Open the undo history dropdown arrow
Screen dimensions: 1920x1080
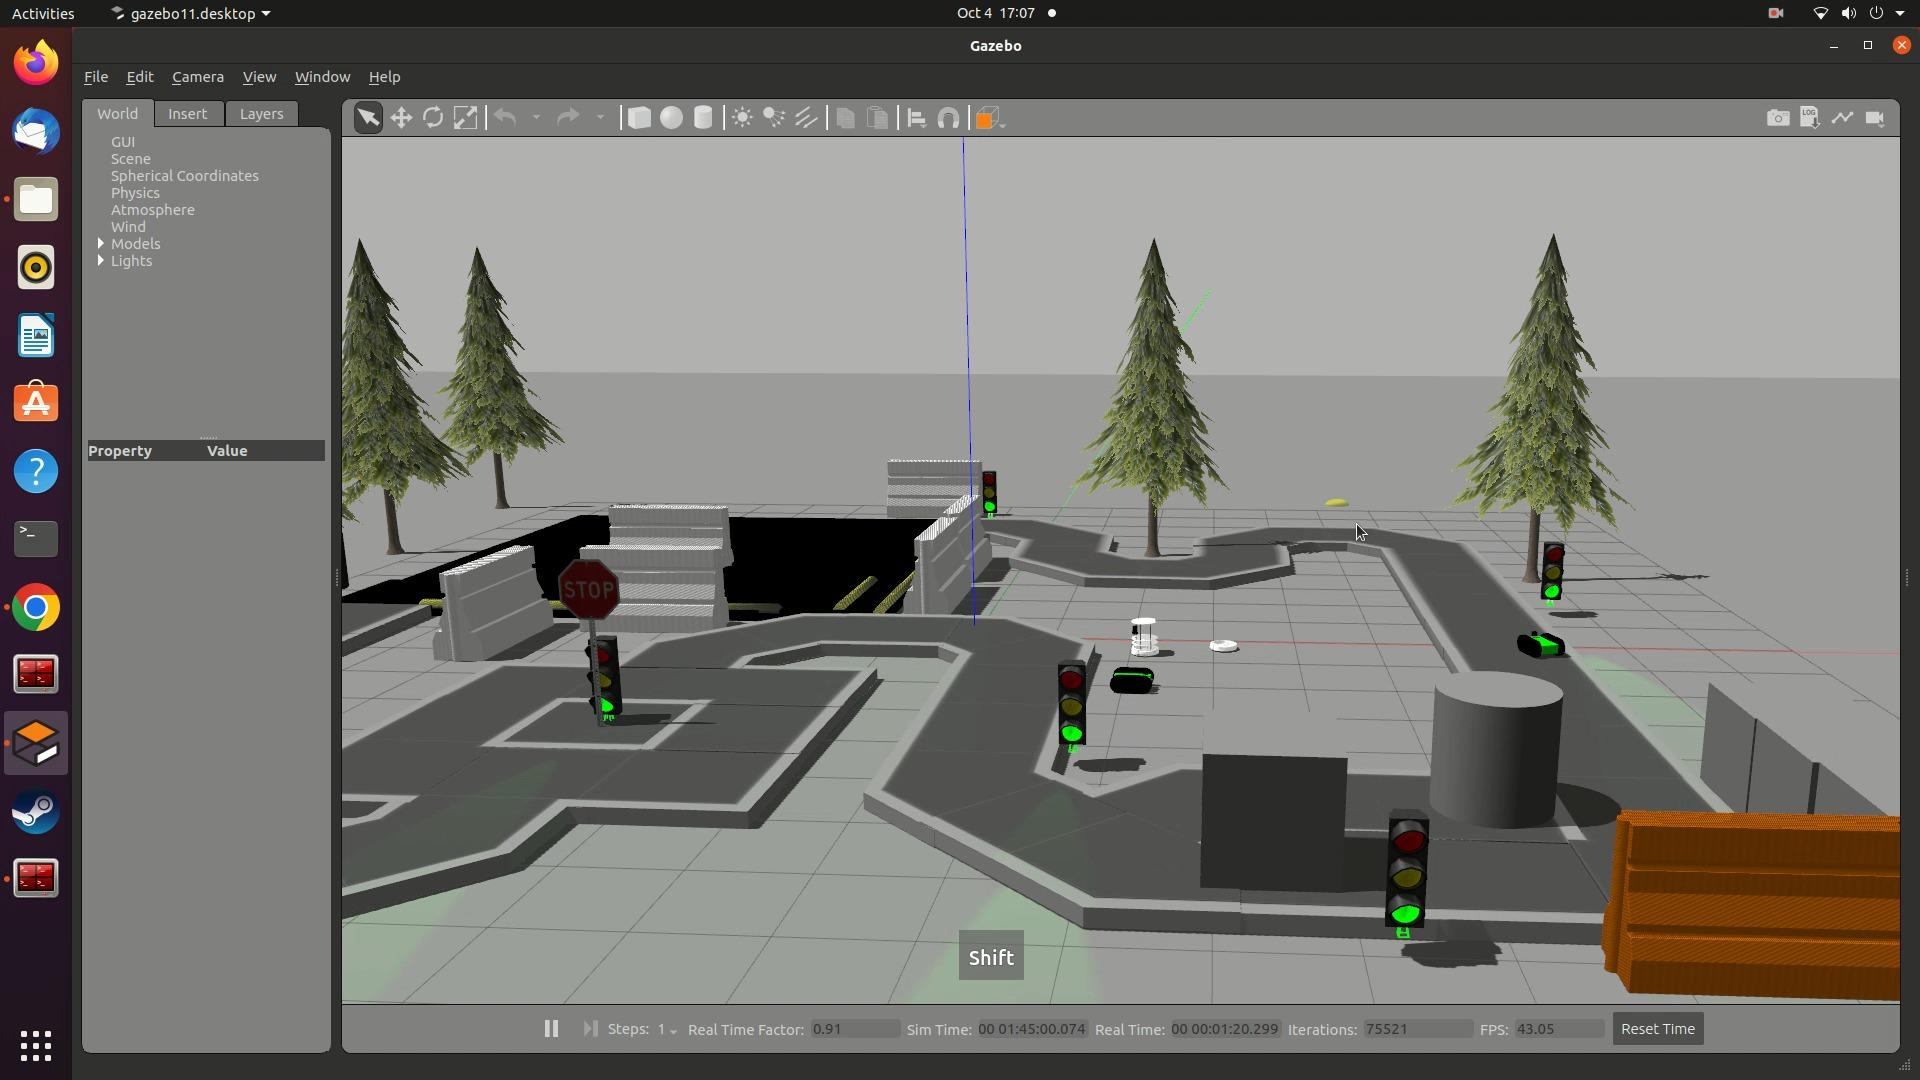pos(536,118)
